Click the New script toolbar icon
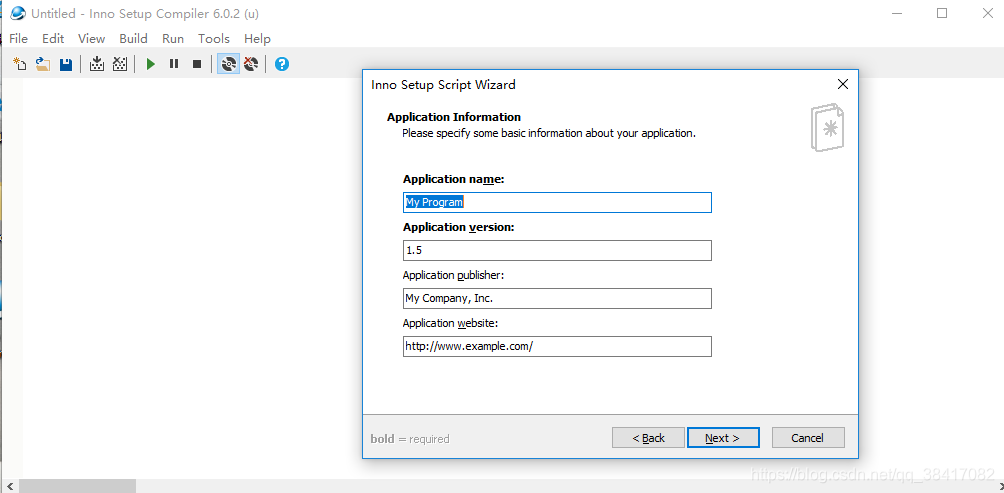This screenshot has height=493, width=1004. (x=20, y=64)
